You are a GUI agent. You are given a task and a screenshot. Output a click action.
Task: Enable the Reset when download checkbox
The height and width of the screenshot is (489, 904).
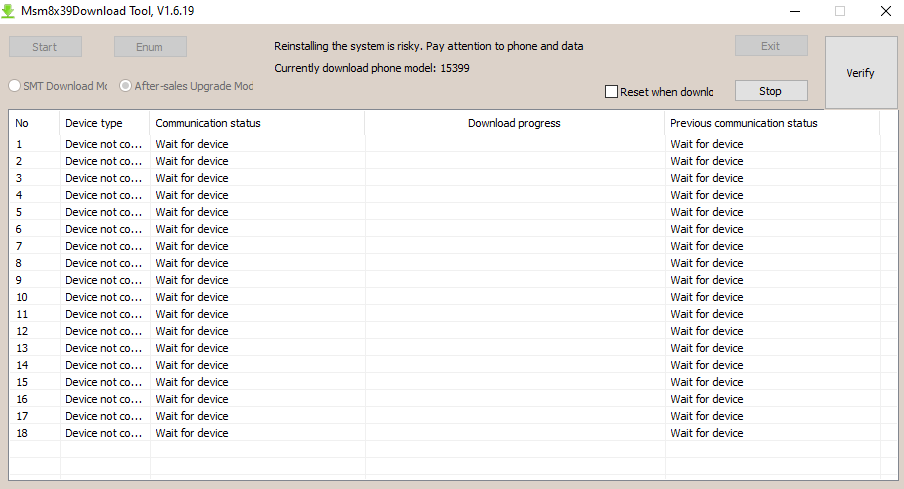612,92
